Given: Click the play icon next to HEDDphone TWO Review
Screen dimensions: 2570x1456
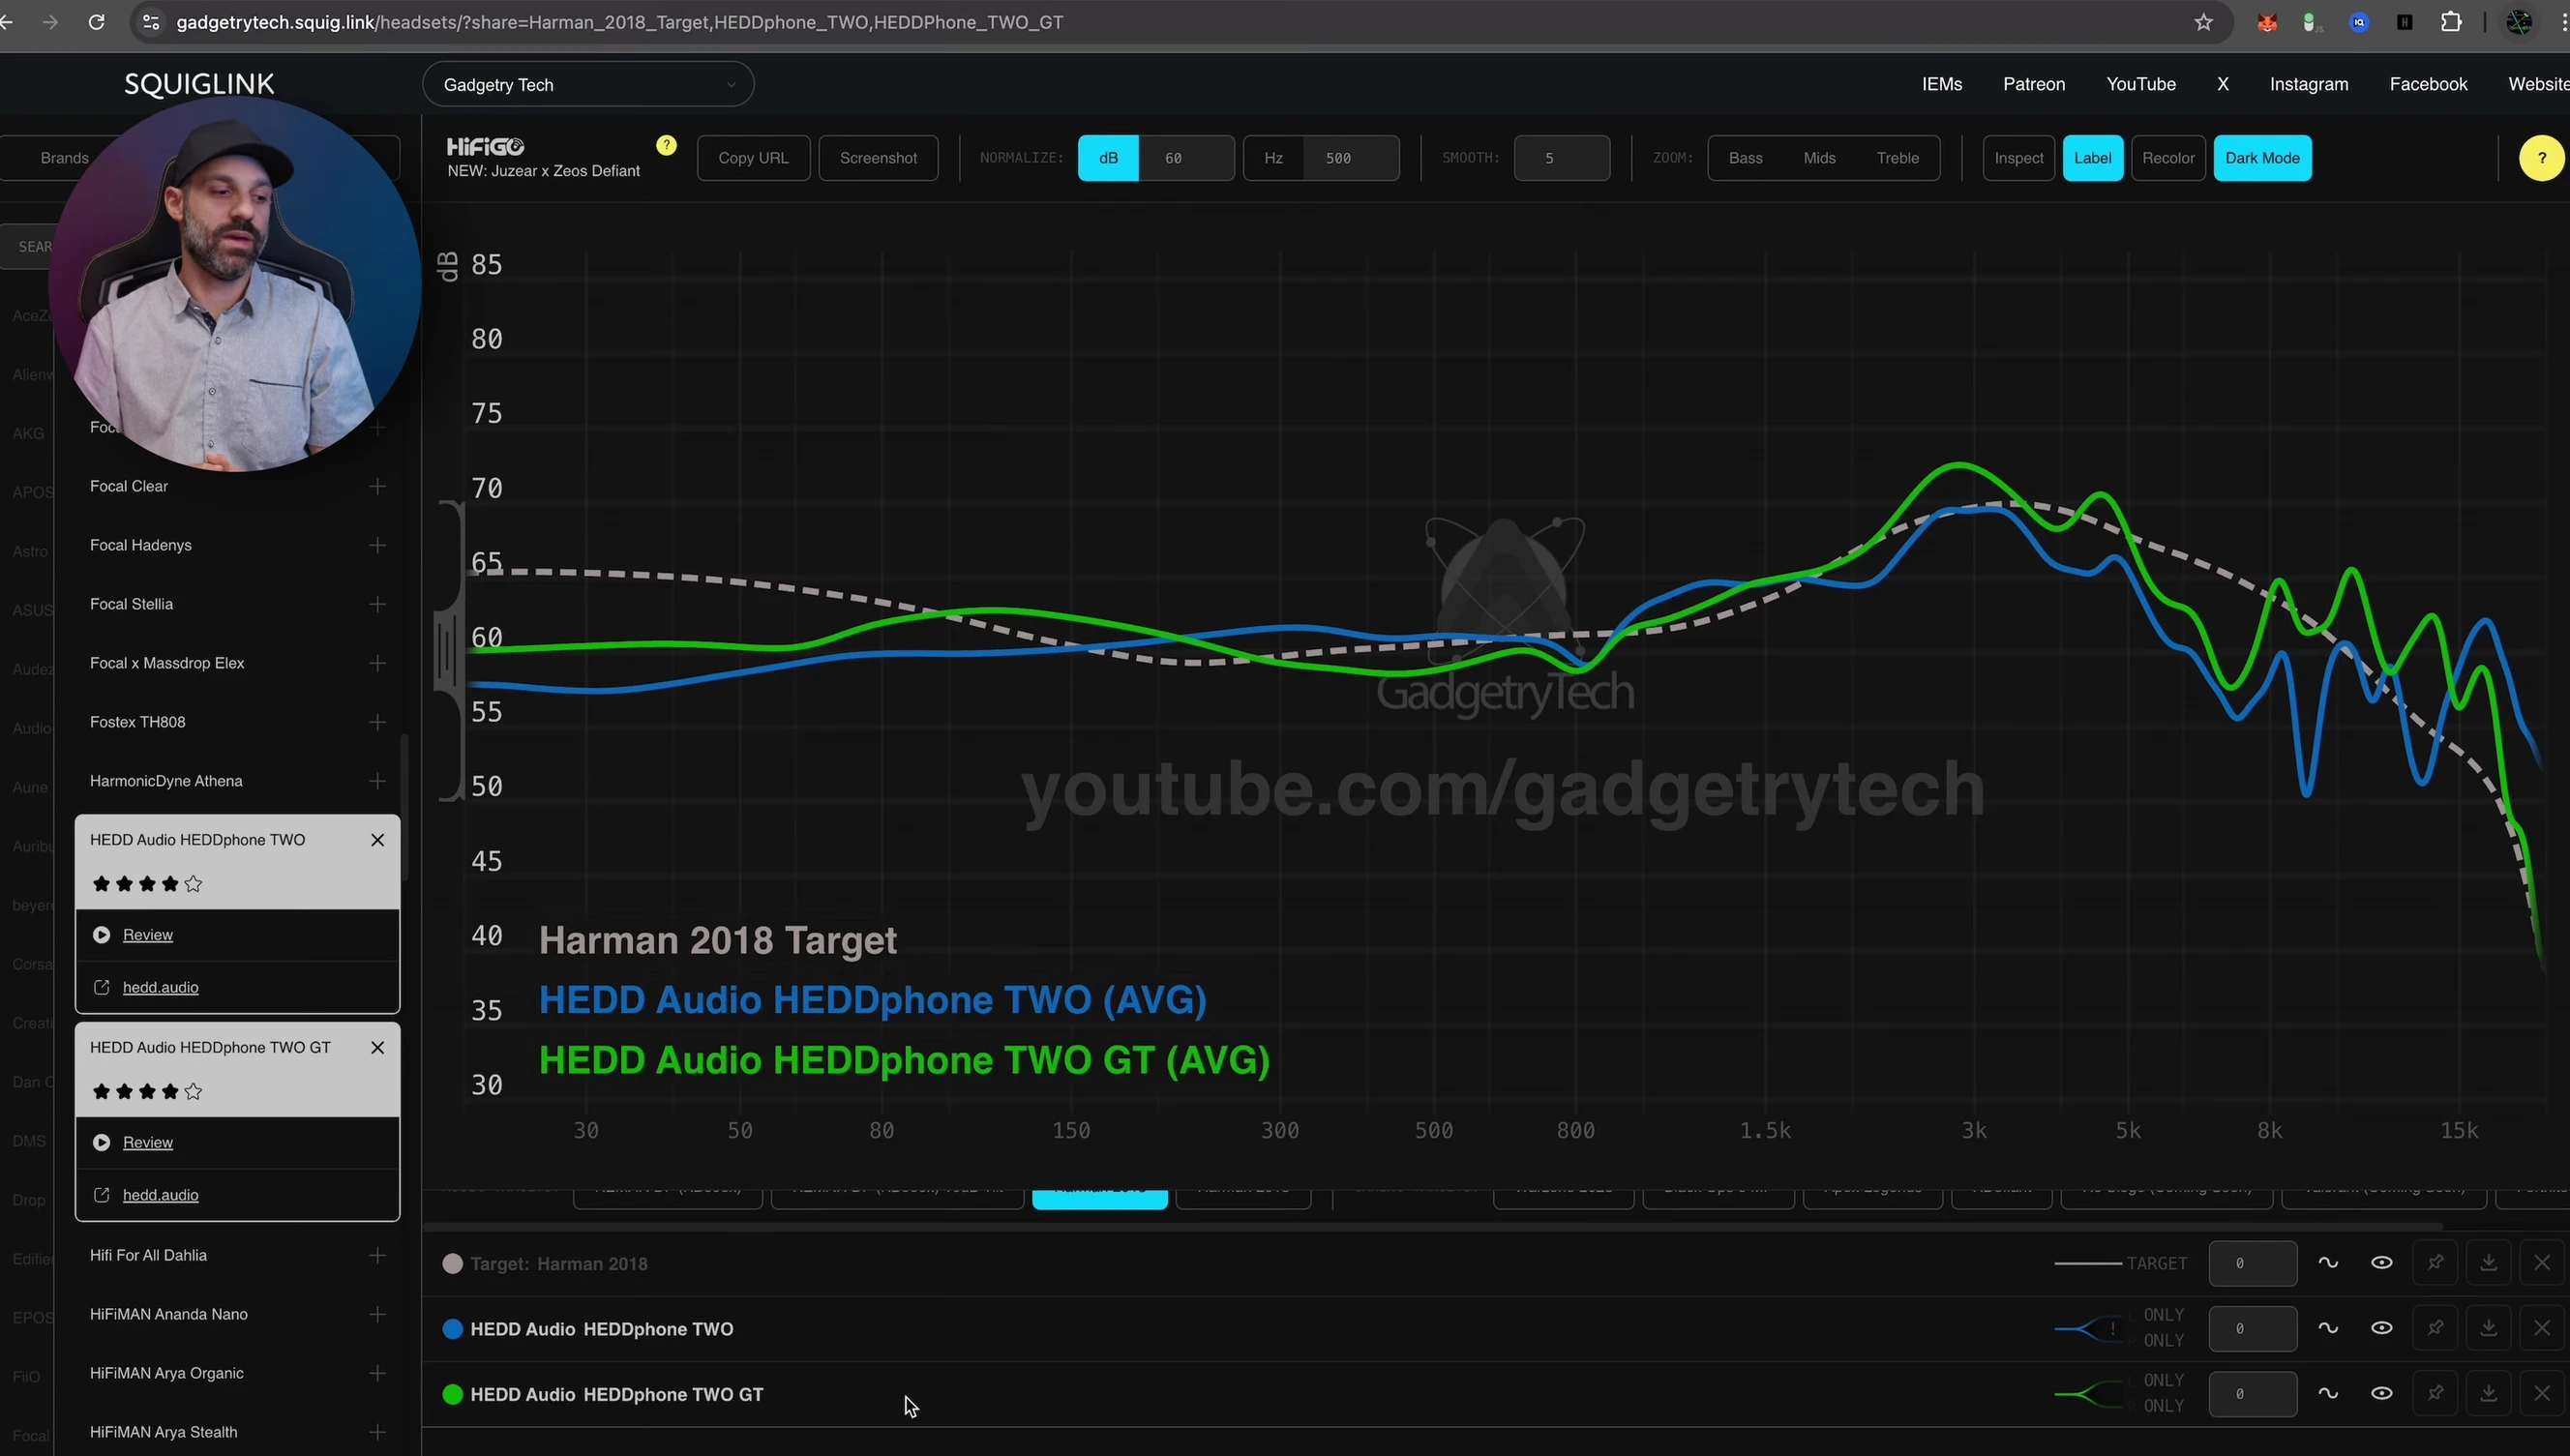Looking at the screenshot, I should tap(101, 934).
